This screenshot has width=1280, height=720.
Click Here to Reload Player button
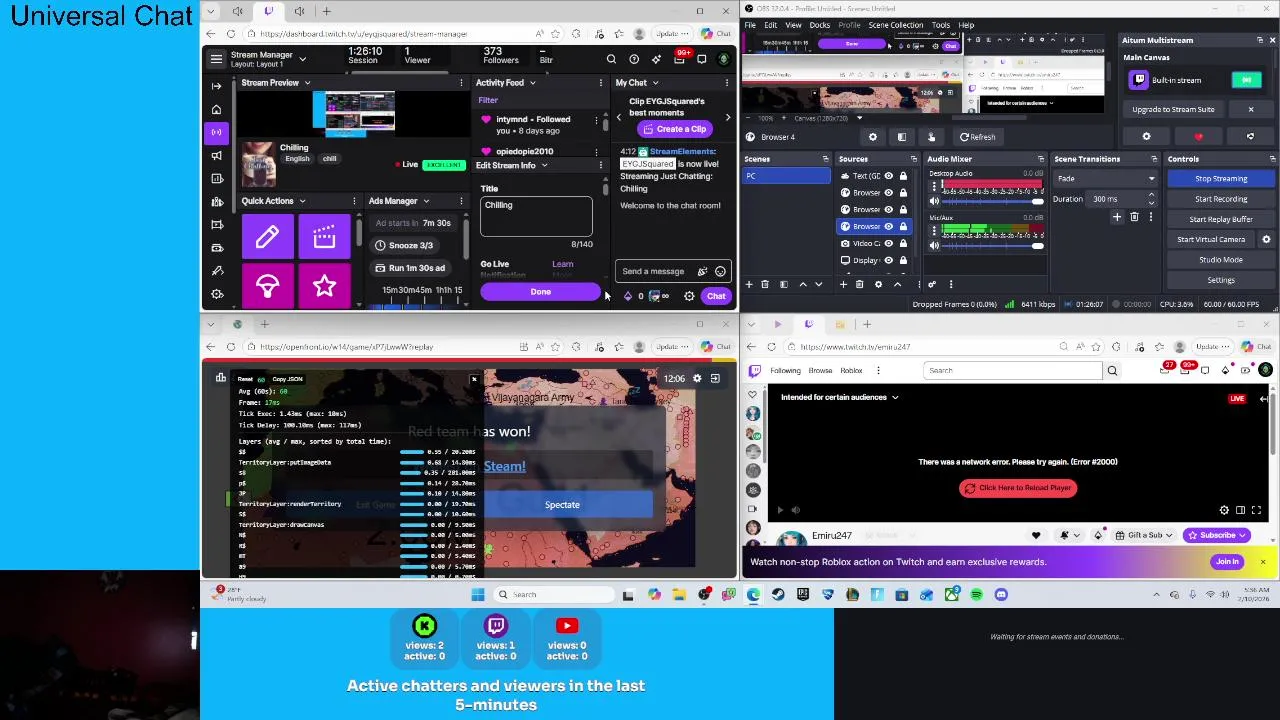tap(1017, 488)
